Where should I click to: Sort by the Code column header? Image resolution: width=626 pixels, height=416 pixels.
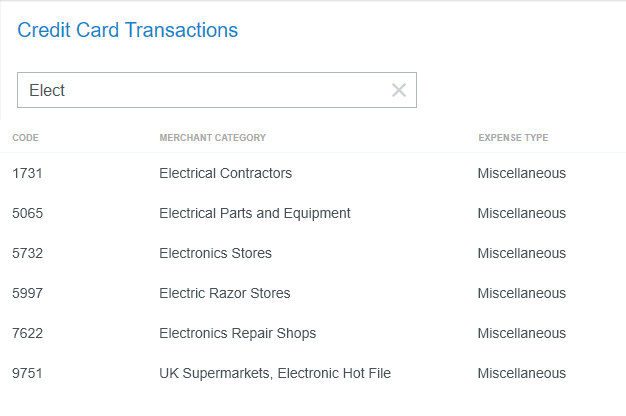[26, 138]
